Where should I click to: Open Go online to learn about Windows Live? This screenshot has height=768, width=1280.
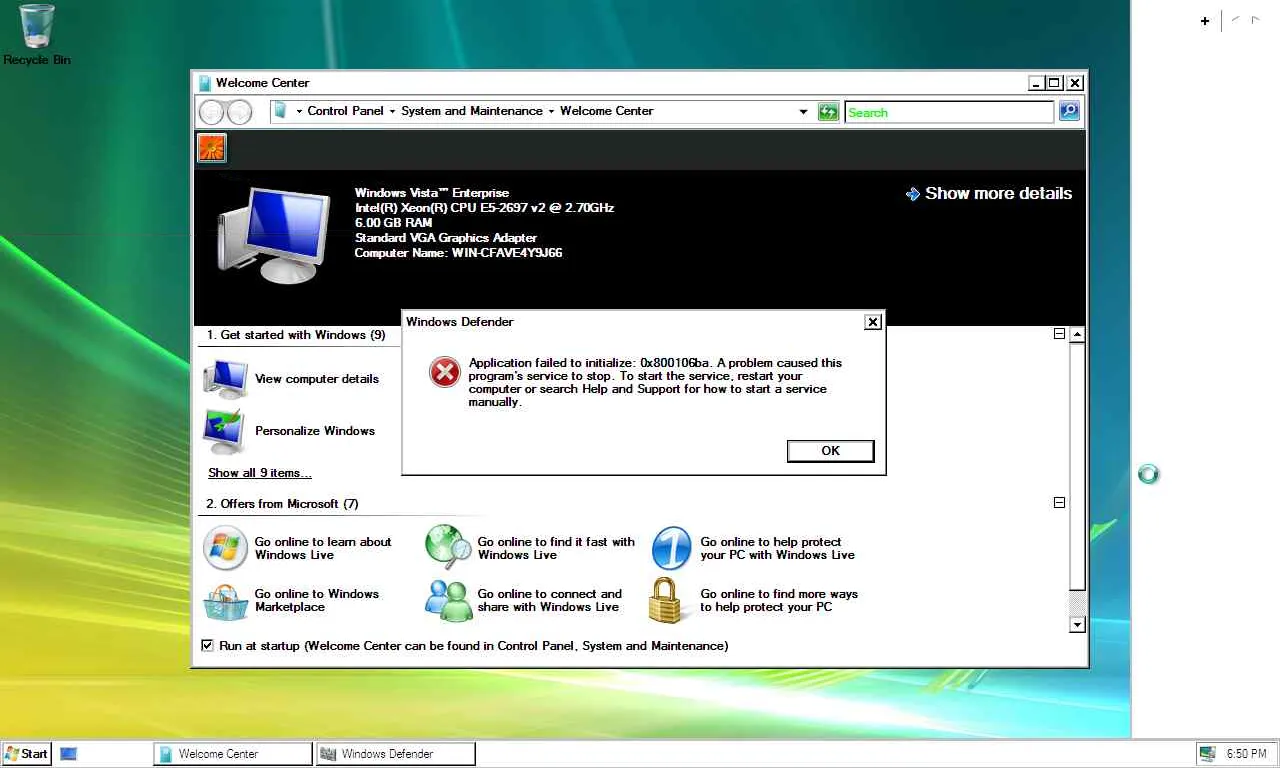point(322,548)
